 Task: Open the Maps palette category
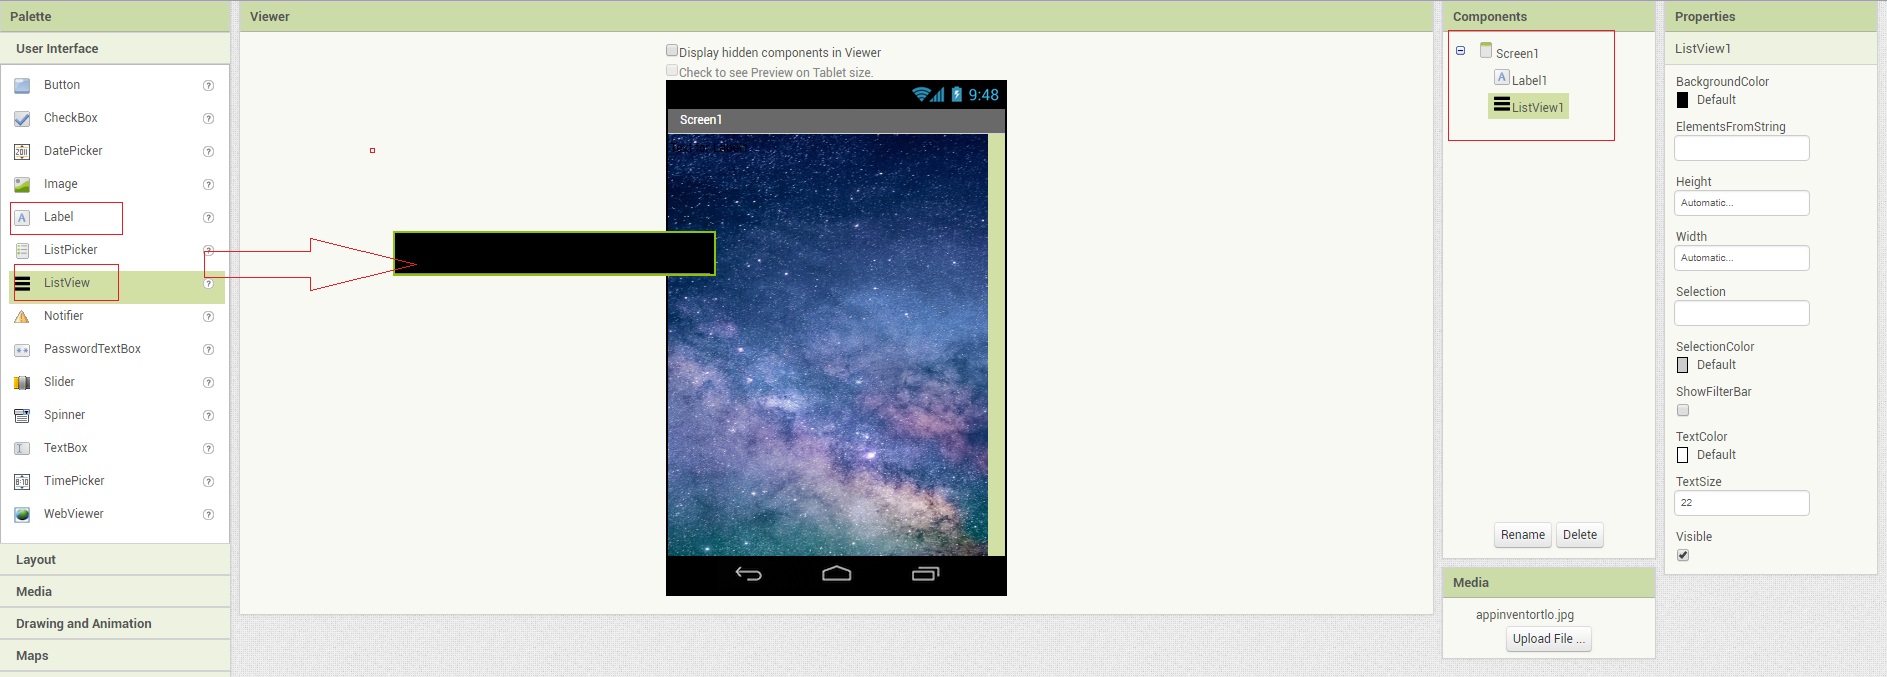[x=32, y=656]
